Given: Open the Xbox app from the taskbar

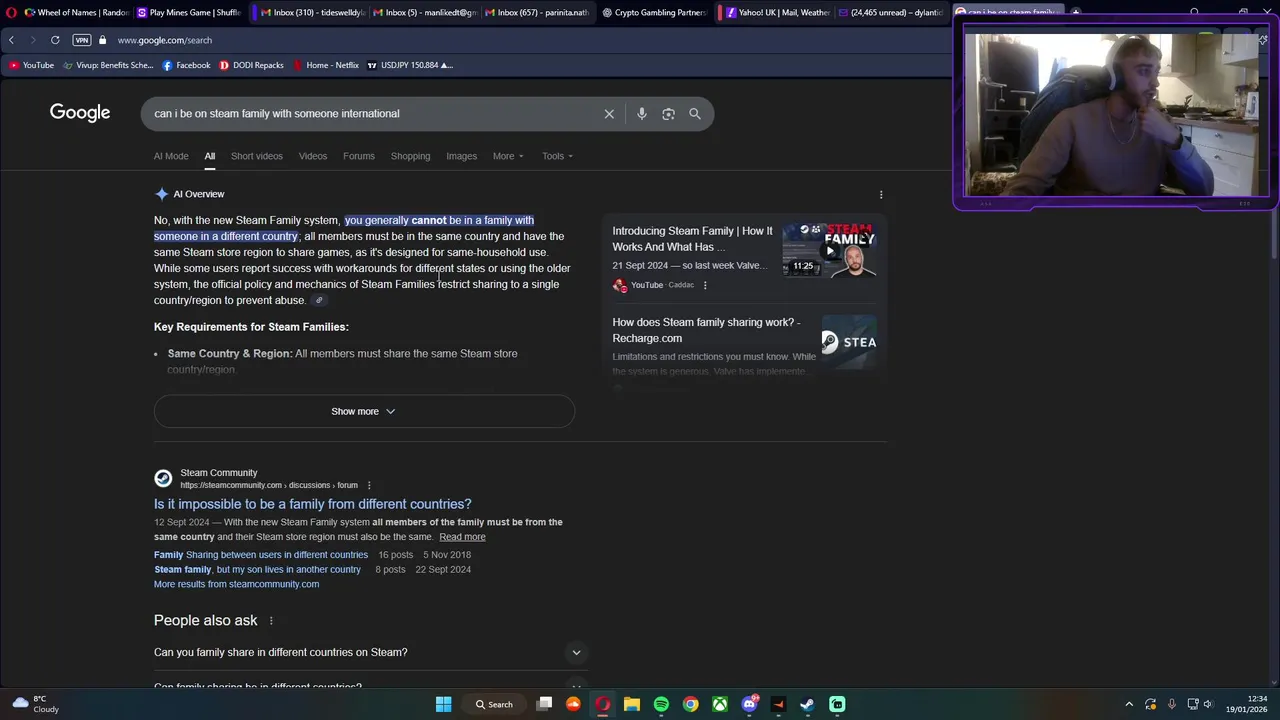Looking at the screenshot, I should point(720,704).
